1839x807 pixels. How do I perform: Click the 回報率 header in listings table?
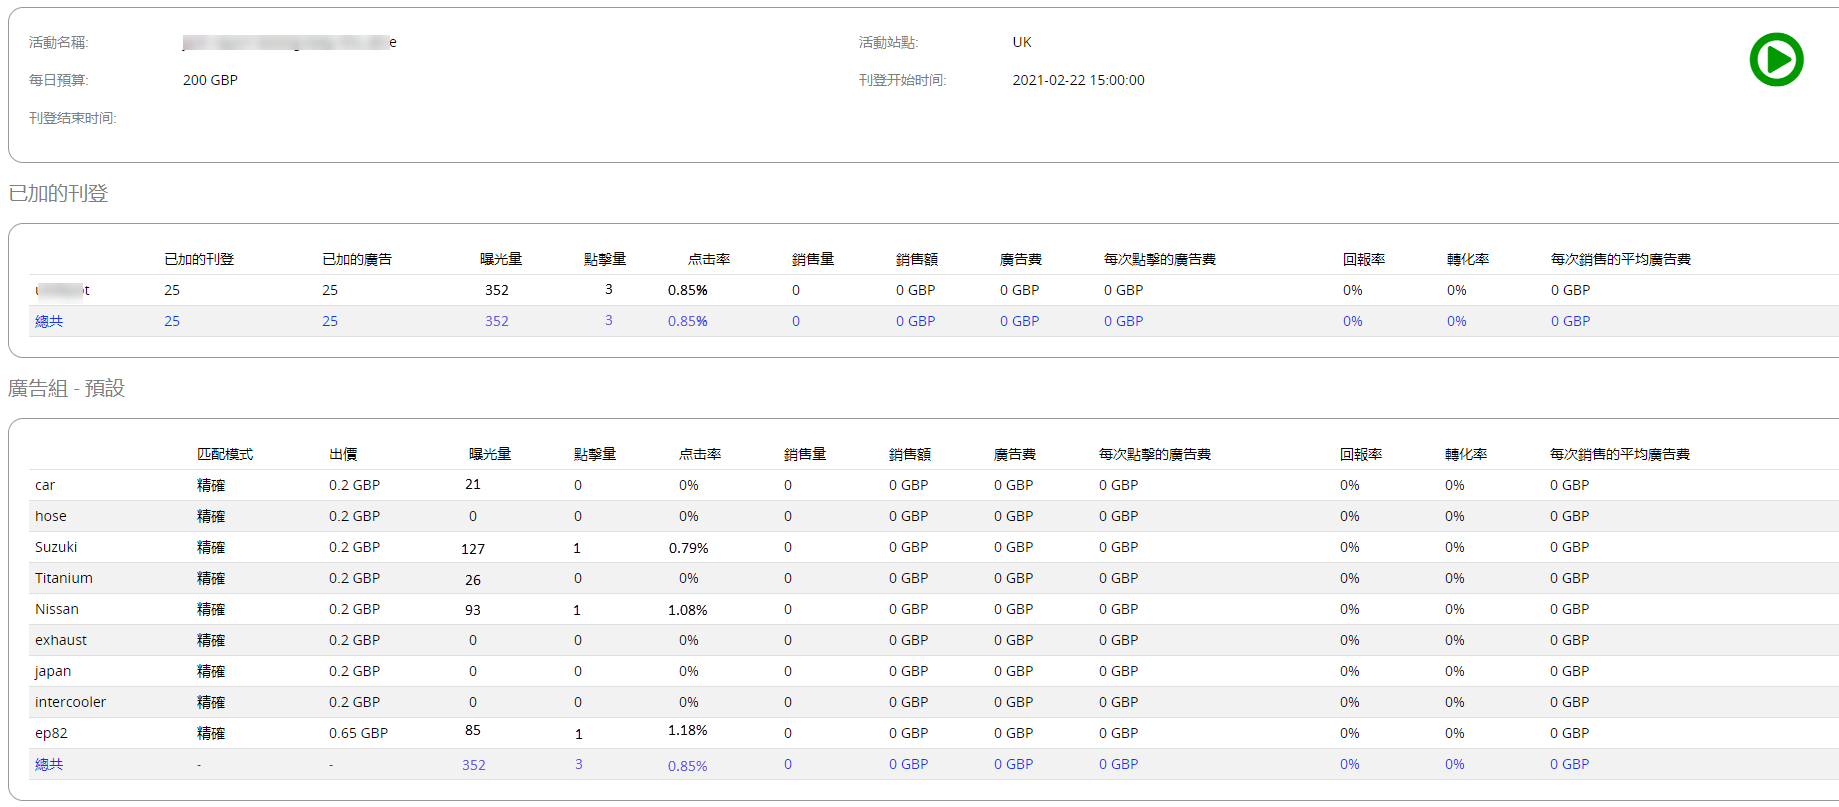[1364, 259]
